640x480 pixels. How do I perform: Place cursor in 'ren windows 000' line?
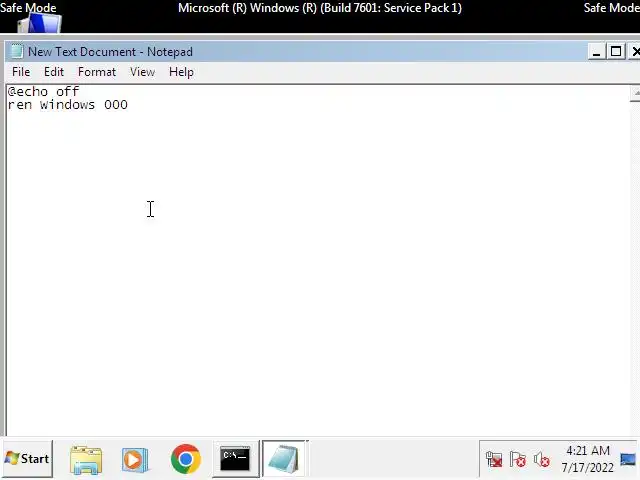click(x=68, y=105)
